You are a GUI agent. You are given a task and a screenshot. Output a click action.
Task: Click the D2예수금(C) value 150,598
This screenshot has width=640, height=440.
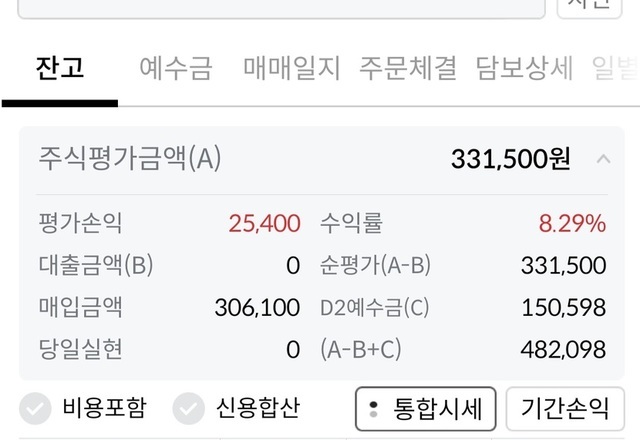tap(564, 307)
